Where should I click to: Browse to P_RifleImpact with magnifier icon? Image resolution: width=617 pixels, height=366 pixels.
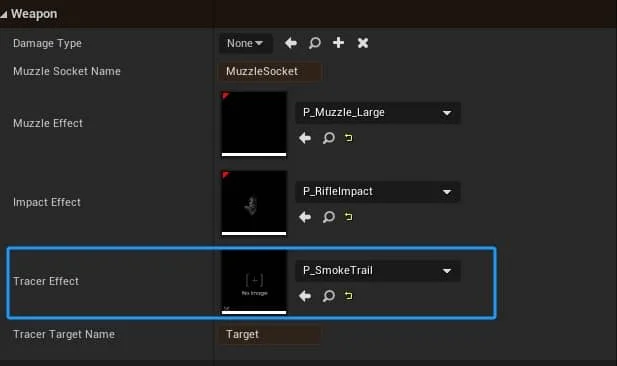(x=329, y=217)
